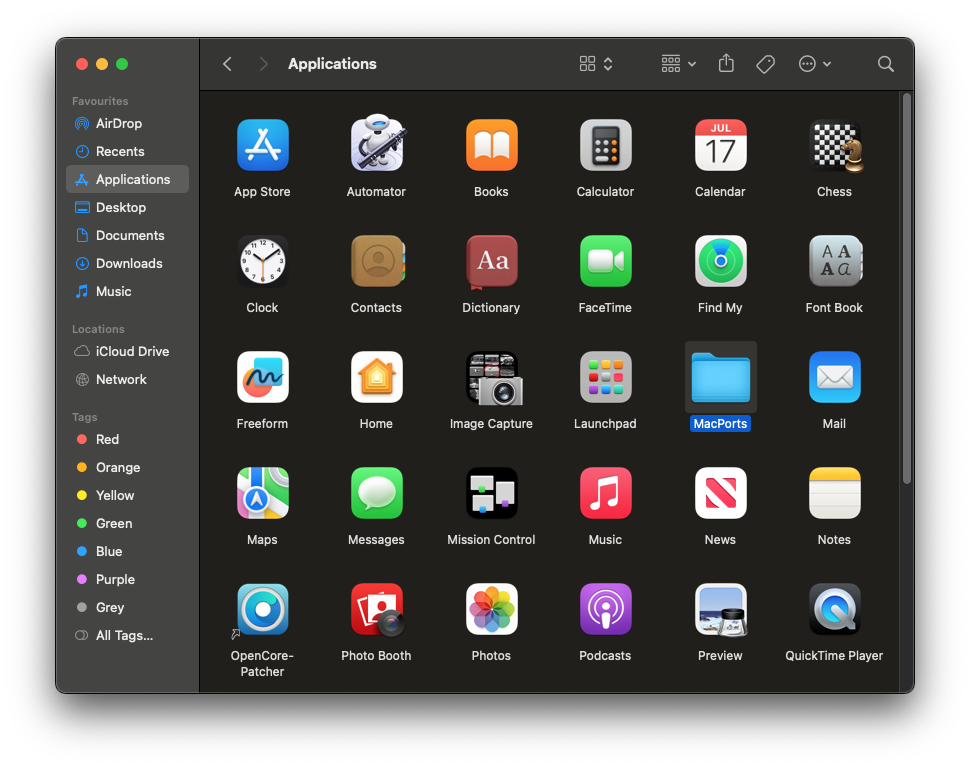The image size is (970, 767).
Task: Open the App Store
Action: (x=262, y=145)
